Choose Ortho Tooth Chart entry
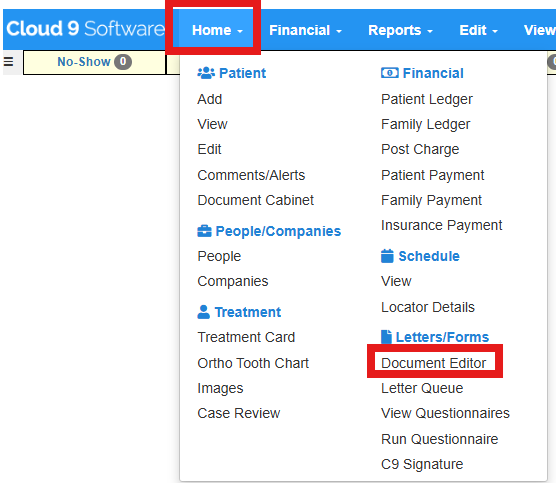This screenshot has height=483, width=556. 253,363
